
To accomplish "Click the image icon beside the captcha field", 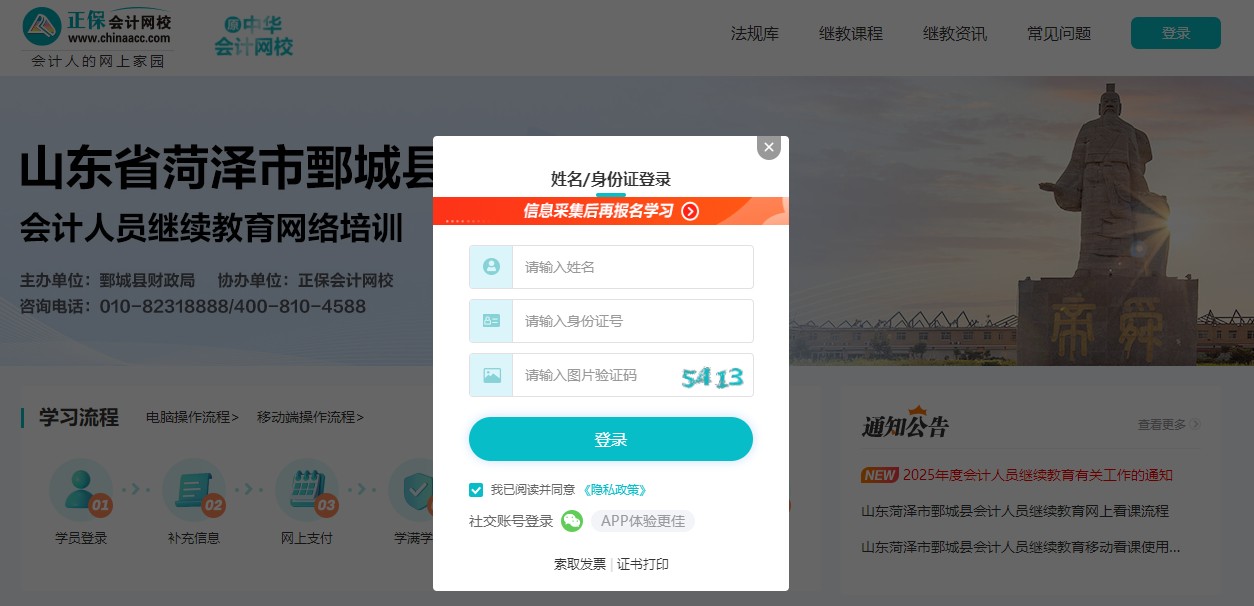I will pos(490,374).
